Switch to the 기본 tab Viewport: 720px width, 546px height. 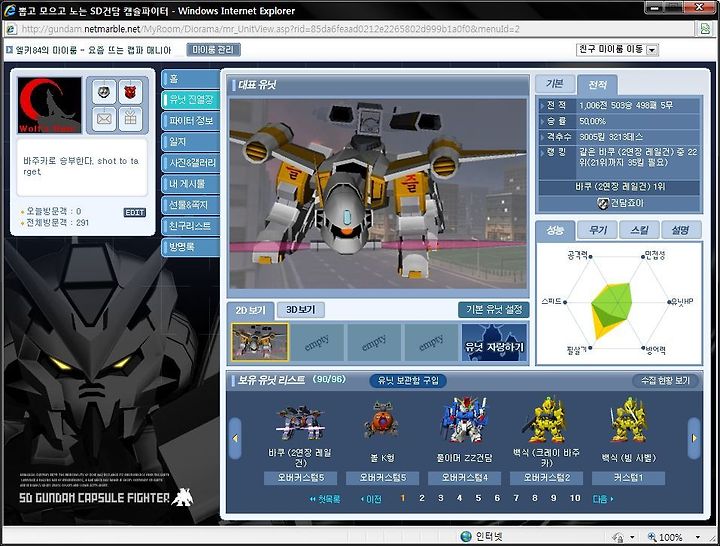(555, 84)
